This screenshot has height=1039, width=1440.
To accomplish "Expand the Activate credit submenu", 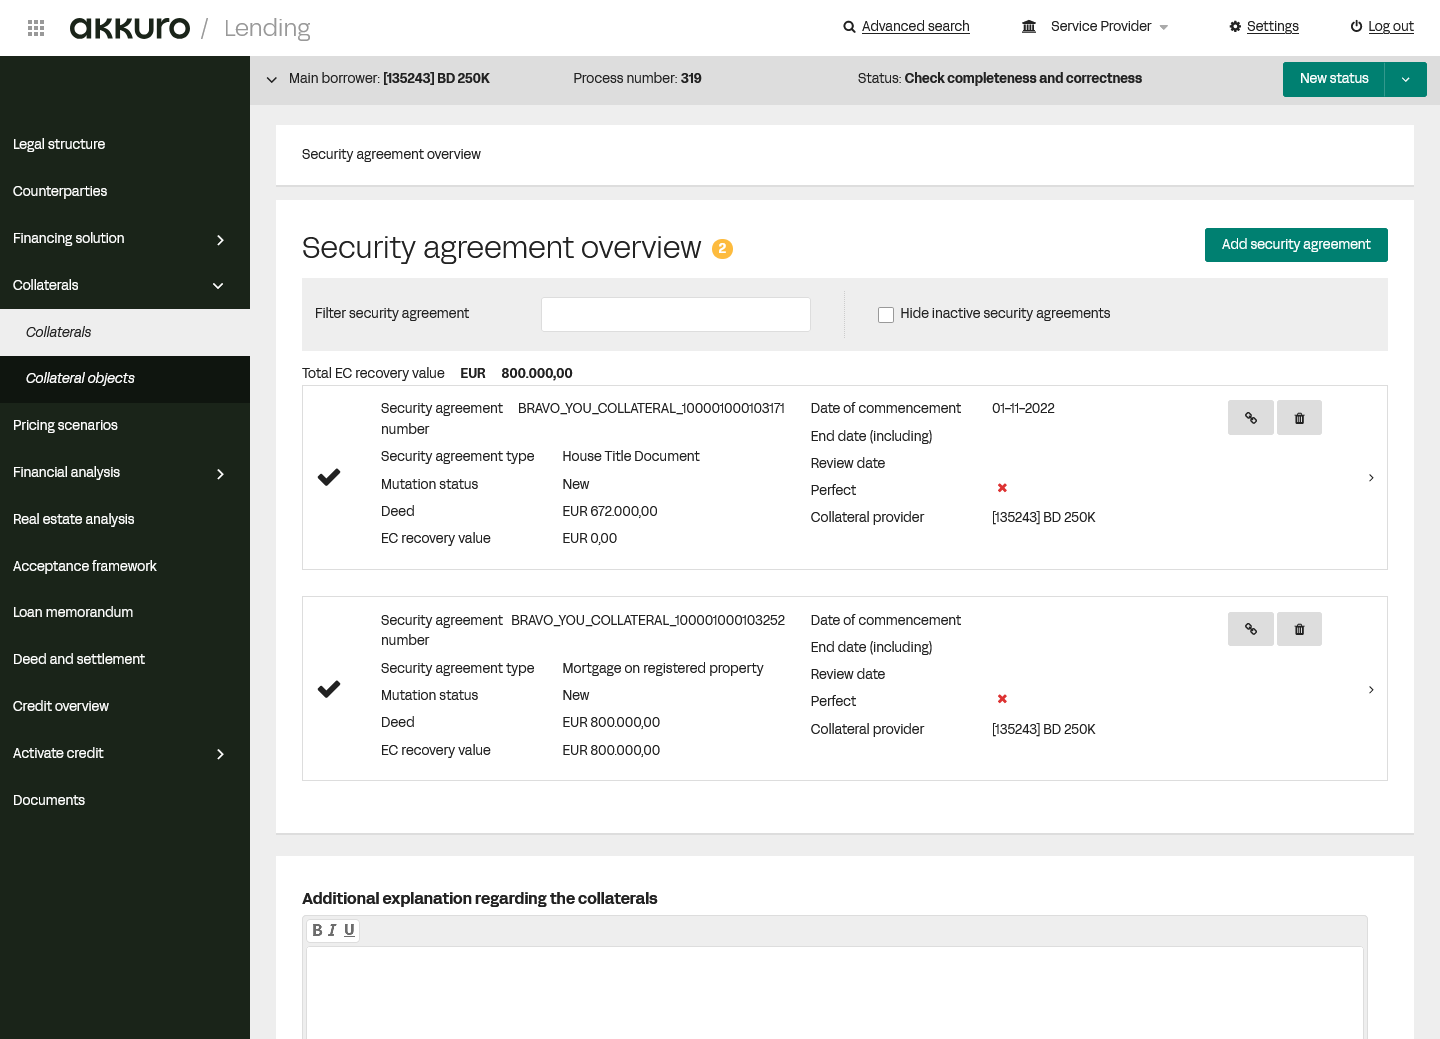I will tap(220, 754).
